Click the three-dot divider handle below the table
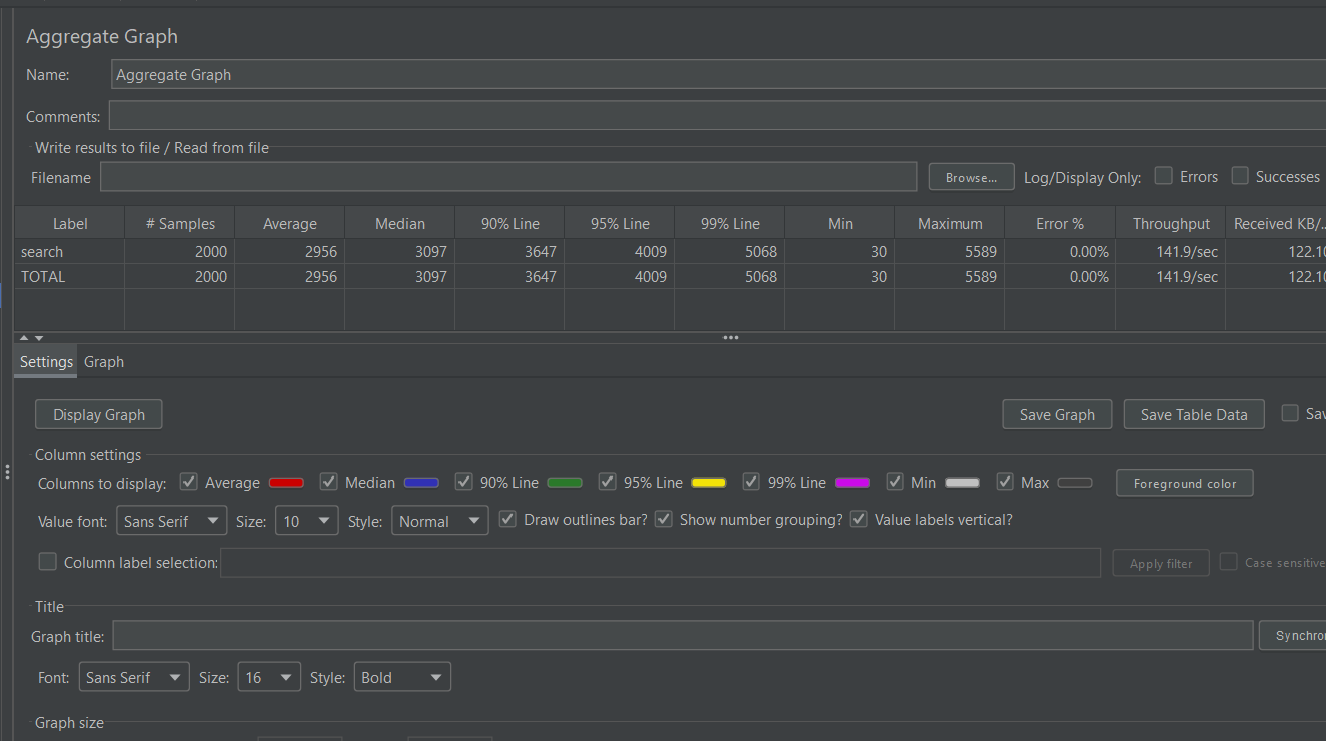The height and width of the screenshot is (741, 1326). click(731, 338)
